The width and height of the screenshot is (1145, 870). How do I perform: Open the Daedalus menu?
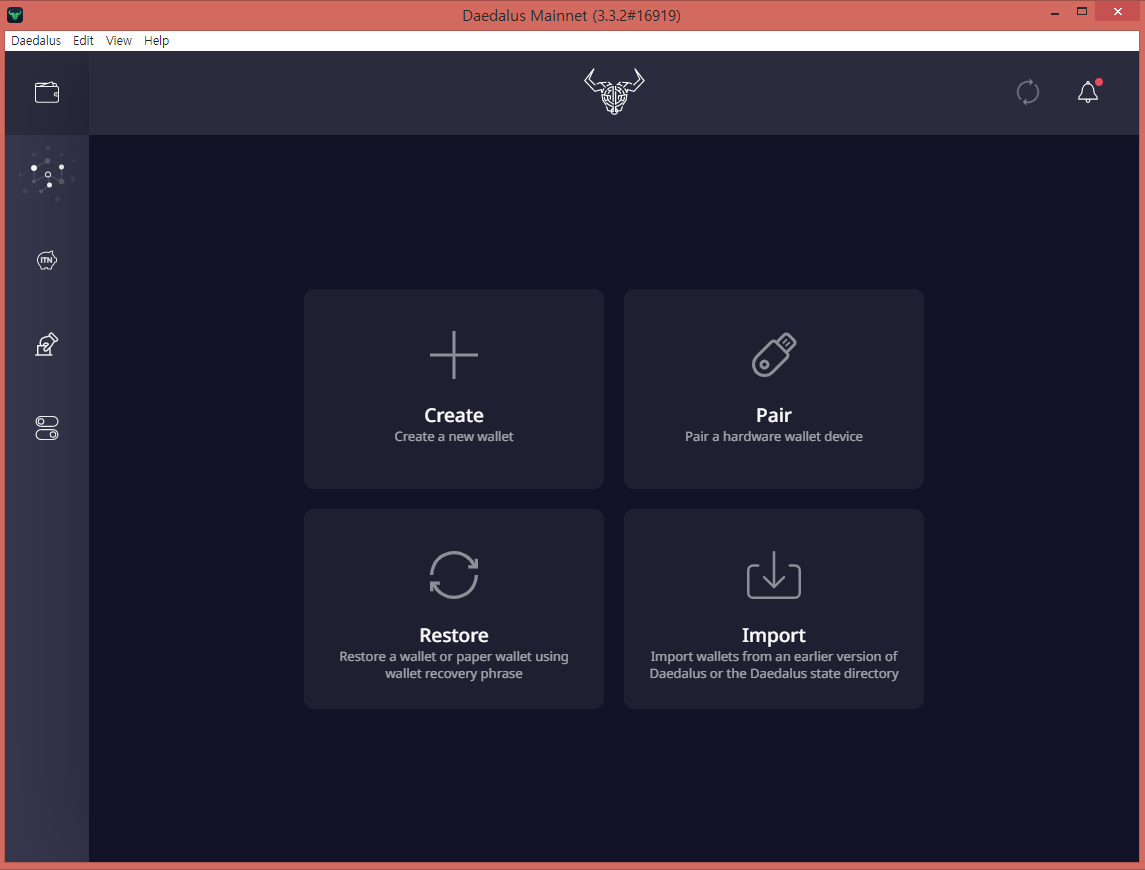pyautogui.click(x=36, y=41)
